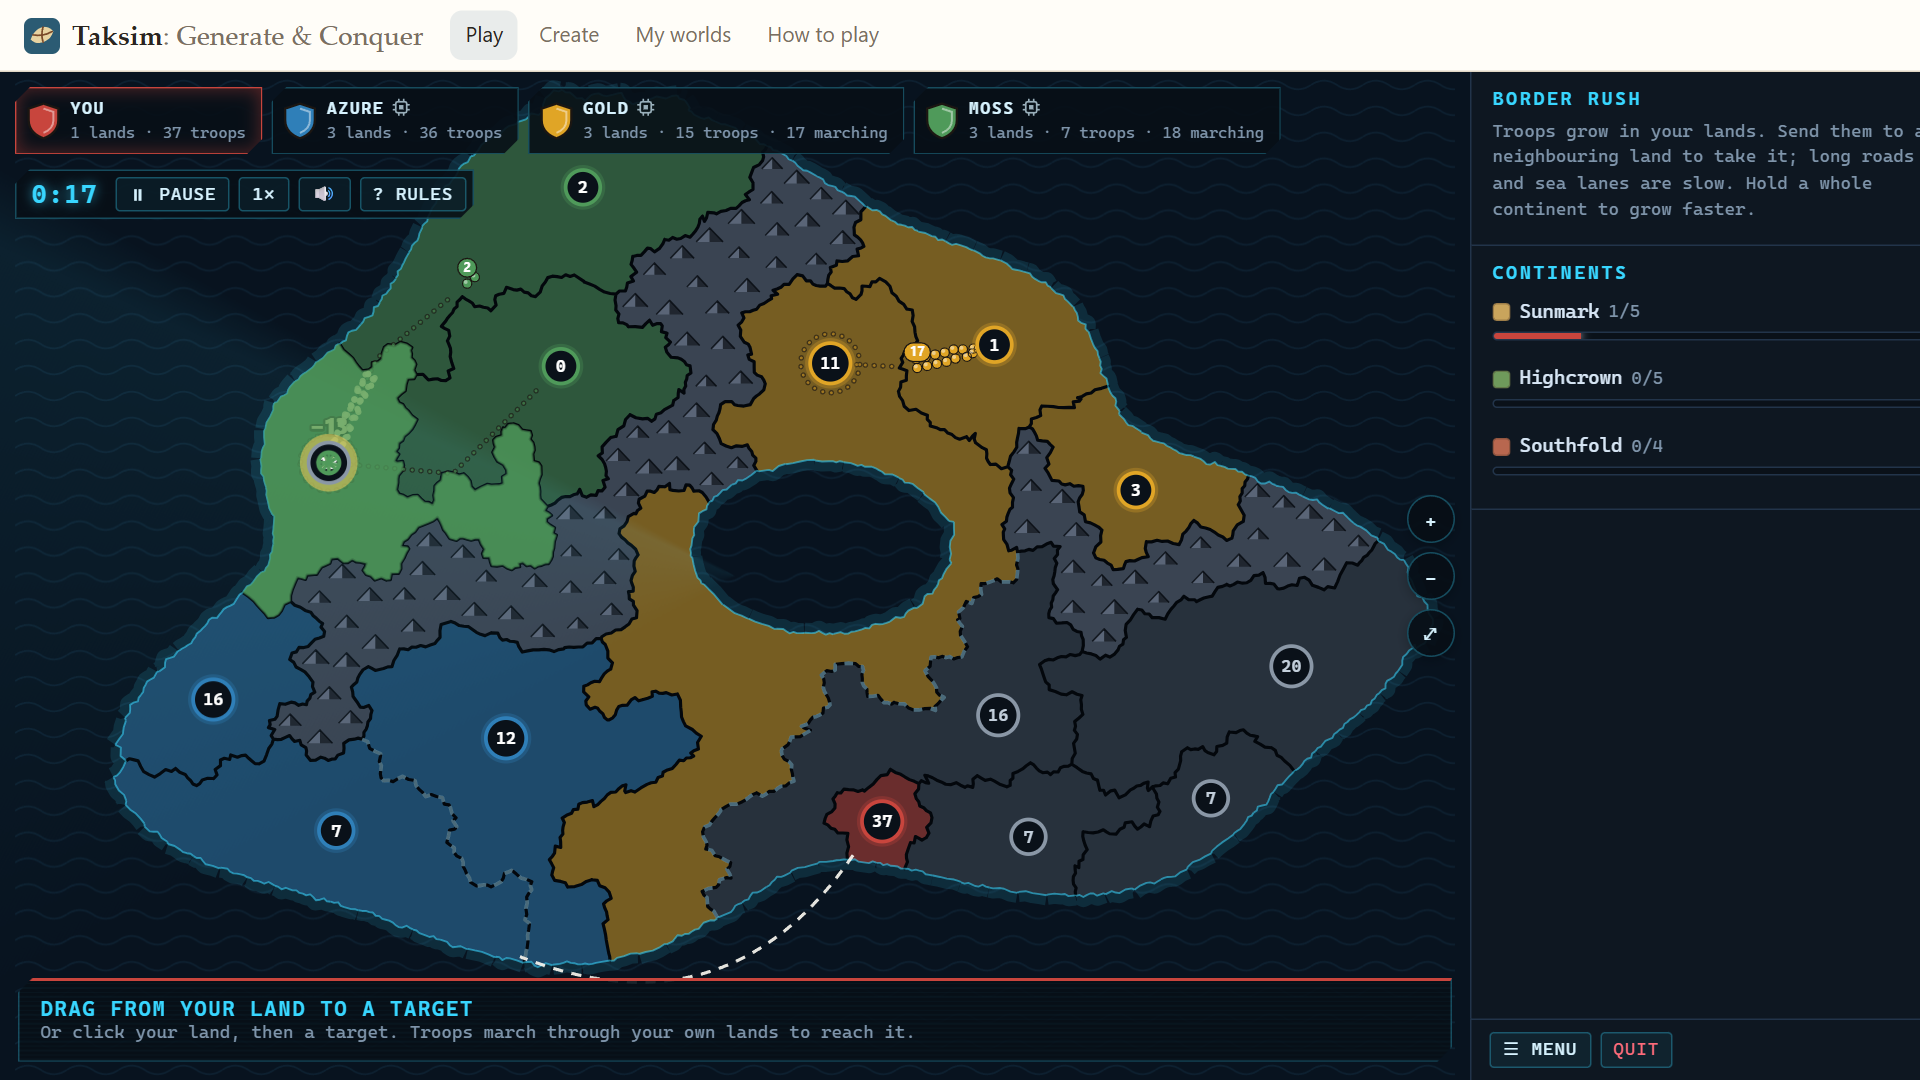
Task: Open the Menu button
Action: tap(1540, 1049)
